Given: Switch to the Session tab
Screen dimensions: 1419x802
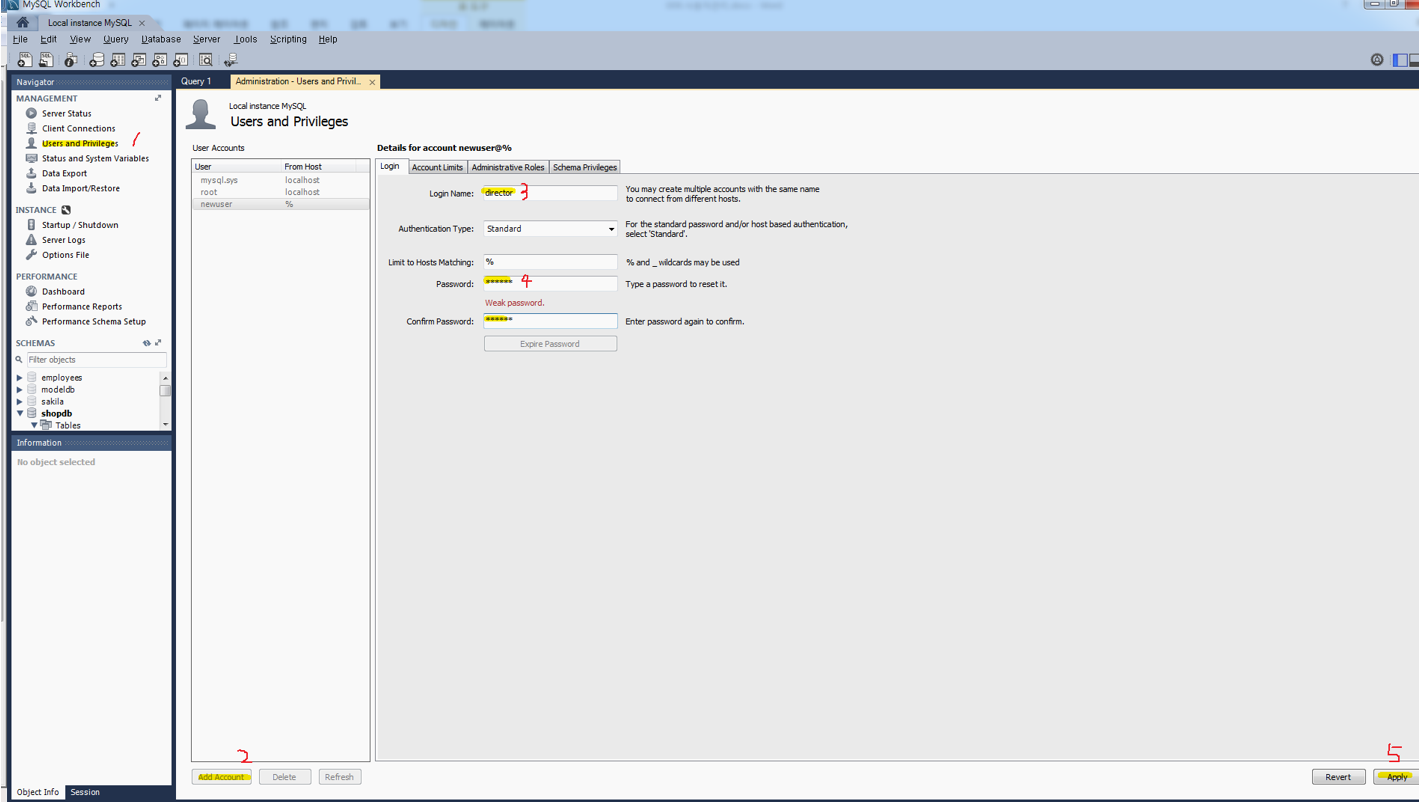Looking at the screenshot, I should click(85, 792).
